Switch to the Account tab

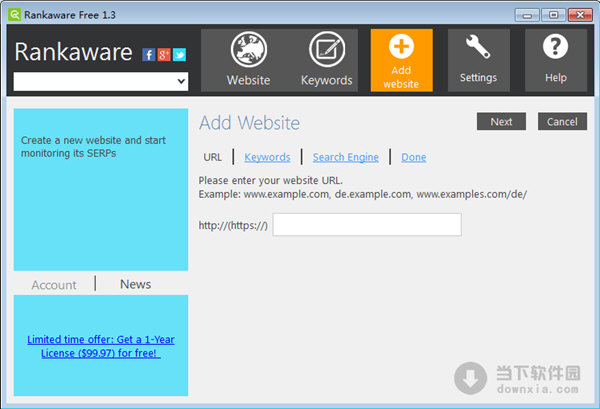tap(54, 285)
